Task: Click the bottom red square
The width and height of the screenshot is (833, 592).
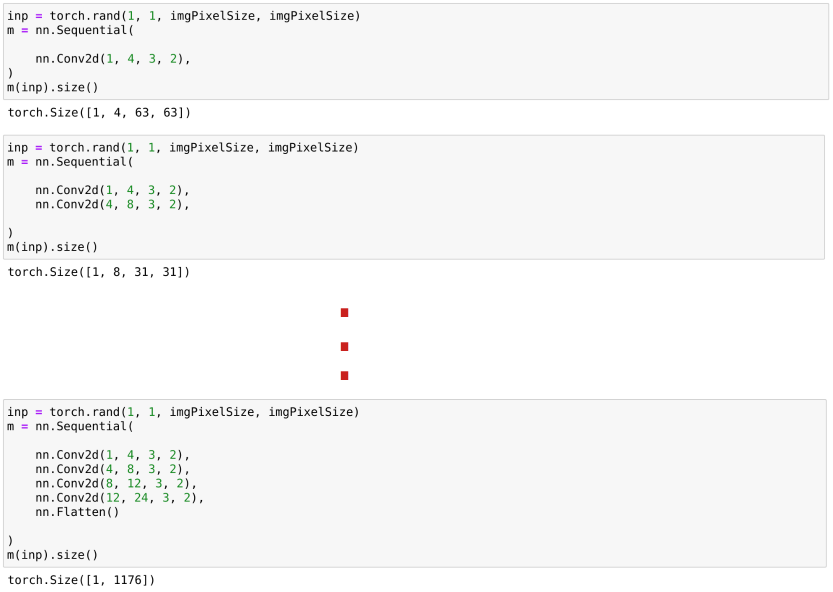Action: [x=344, y=376]
